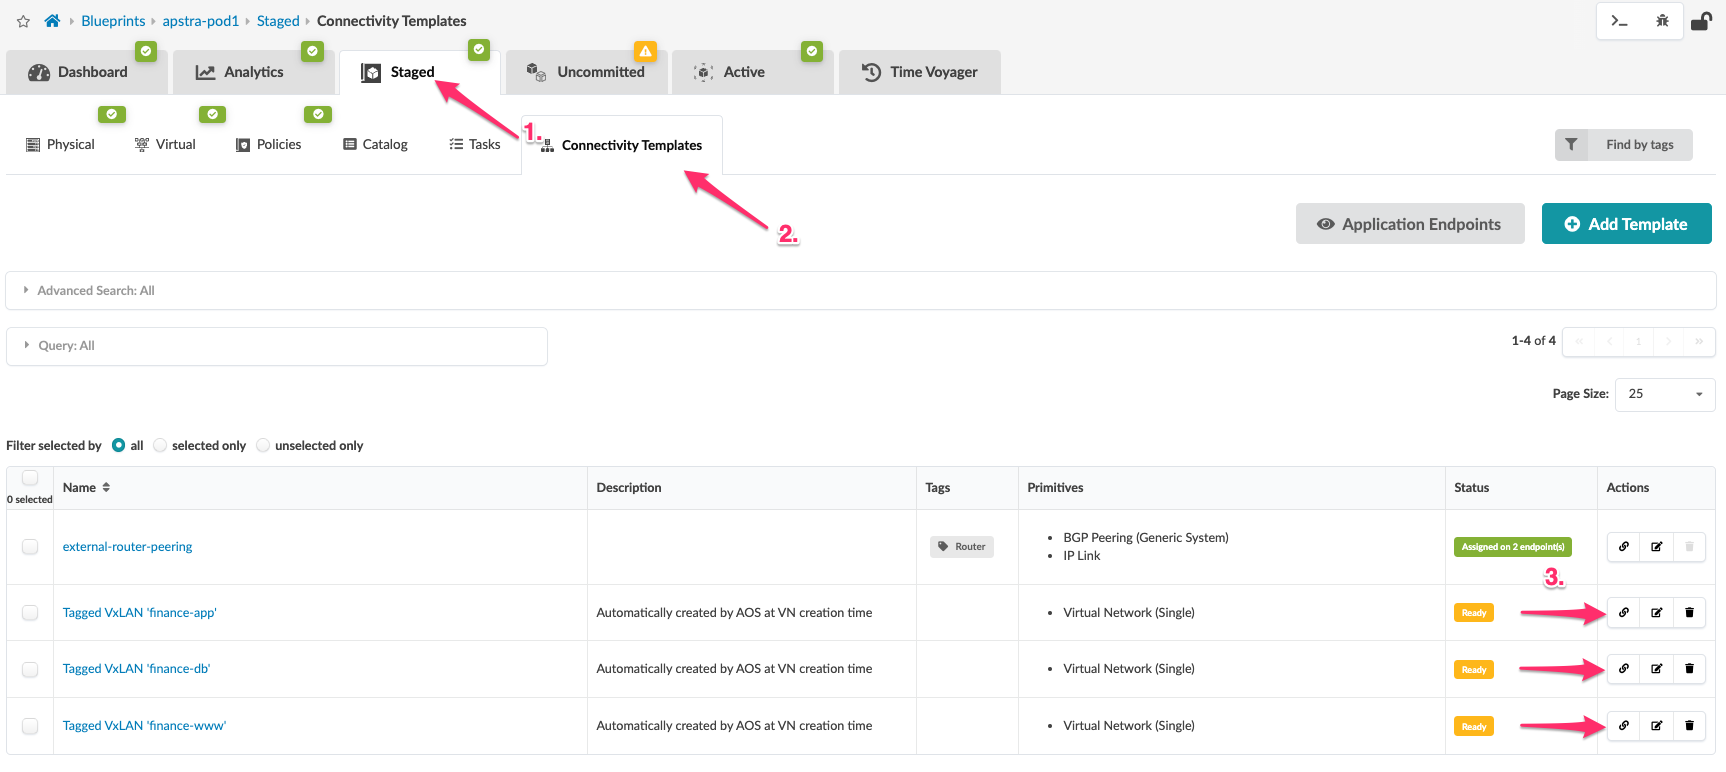The width and height of the screenshot is (1726, 772).
Task: Expand the Advanced Search panel
Action: (x=861, y=291)
